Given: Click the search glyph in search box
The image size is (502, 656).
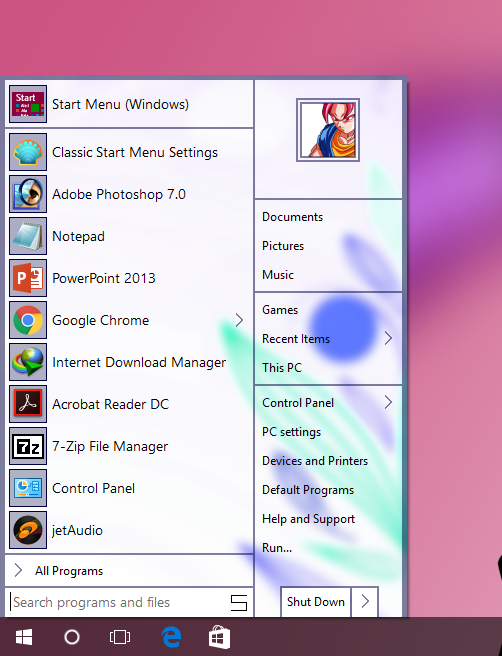Looking at the screenshot, I should pos(239,603).
